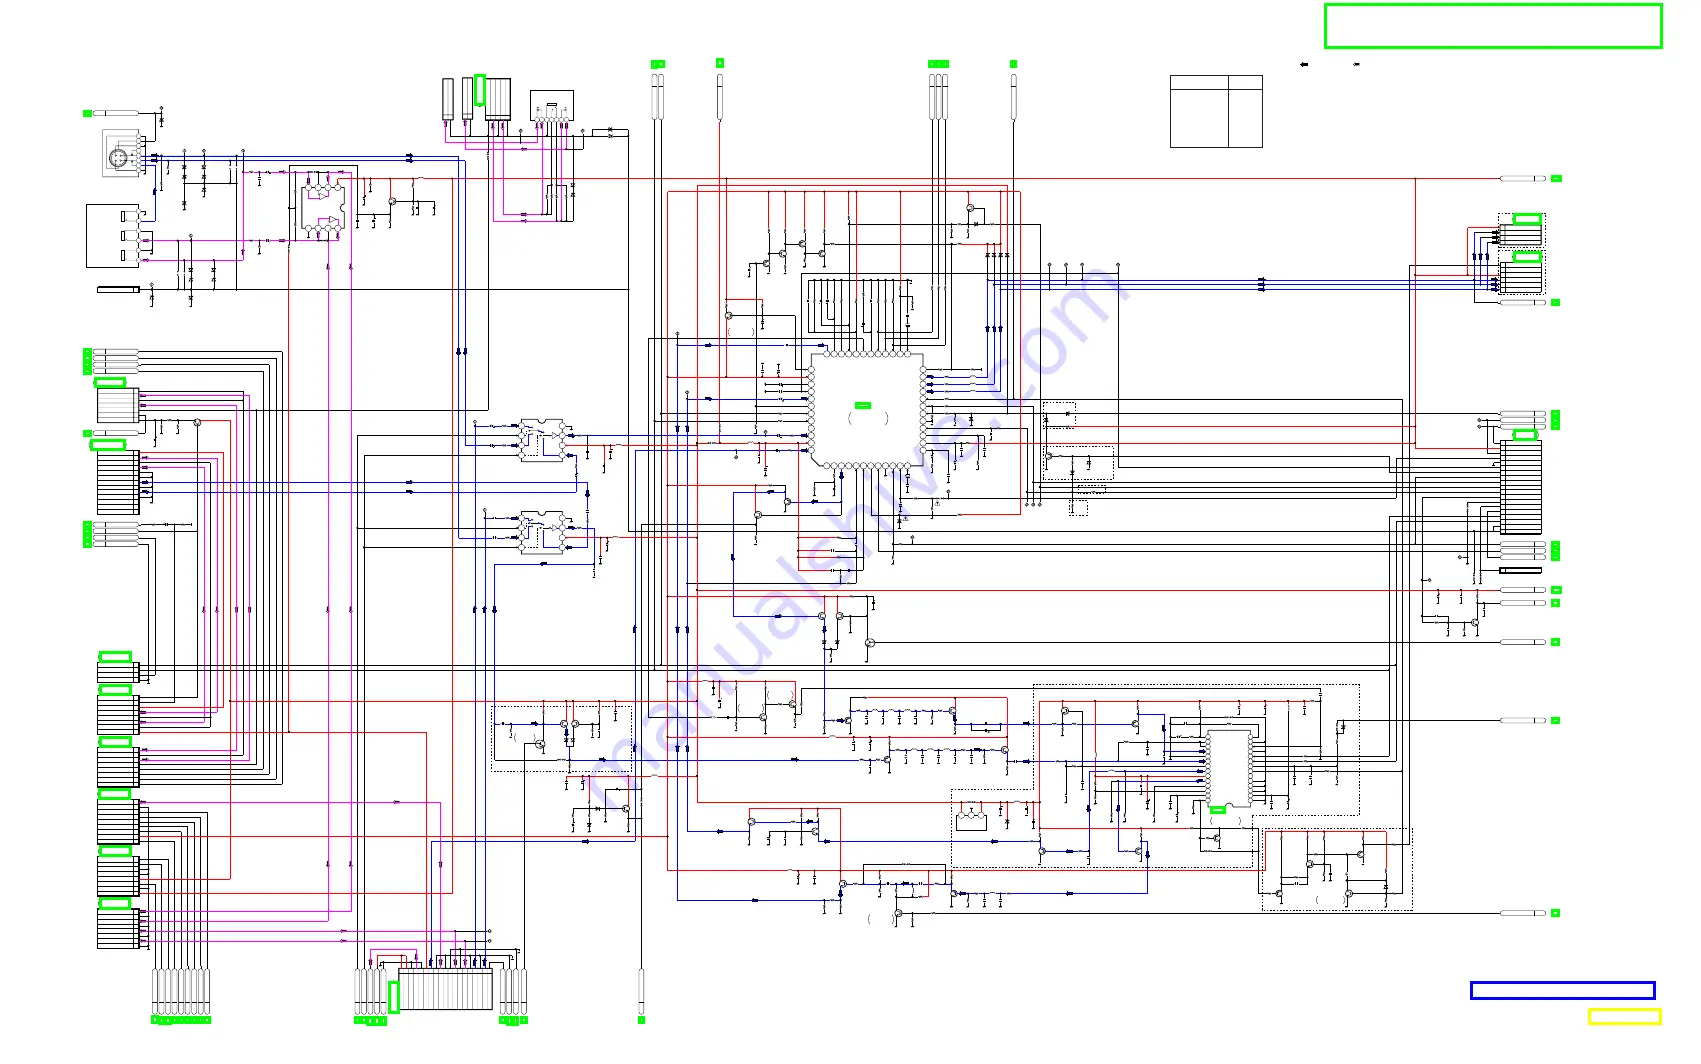Select the empty two-column table near the top

[1216, 112]
